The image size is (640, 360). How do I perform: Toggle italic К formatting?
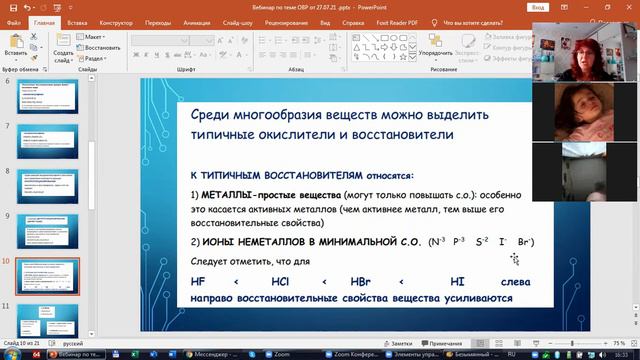(x=146, y=54)
